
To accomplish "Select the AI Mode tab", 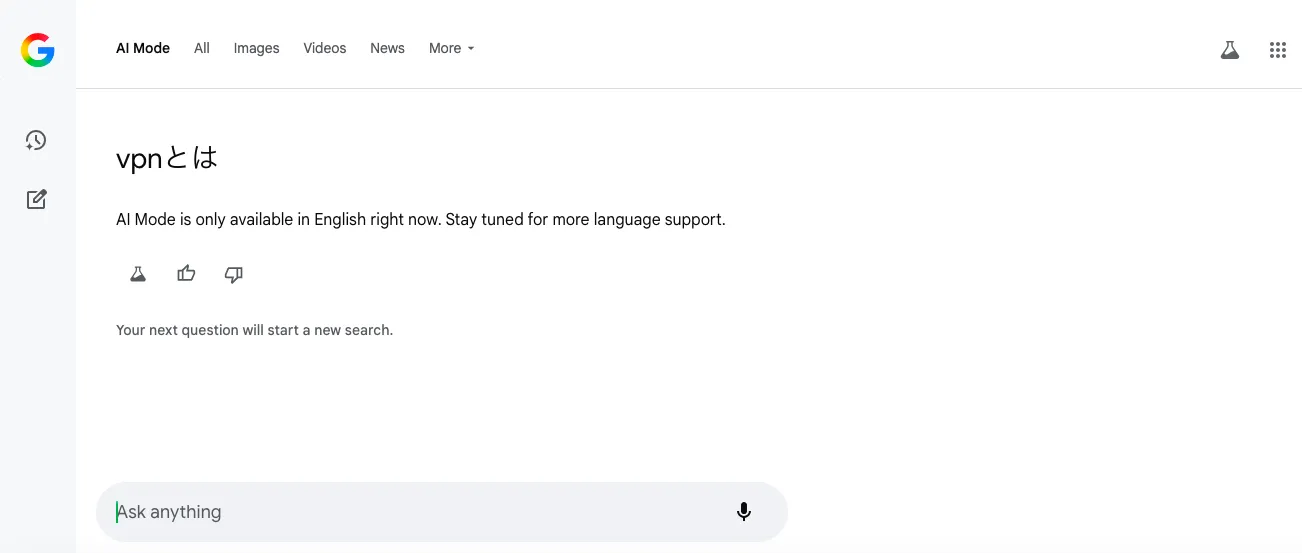I will pyautogui.click(x=143, y=48).
